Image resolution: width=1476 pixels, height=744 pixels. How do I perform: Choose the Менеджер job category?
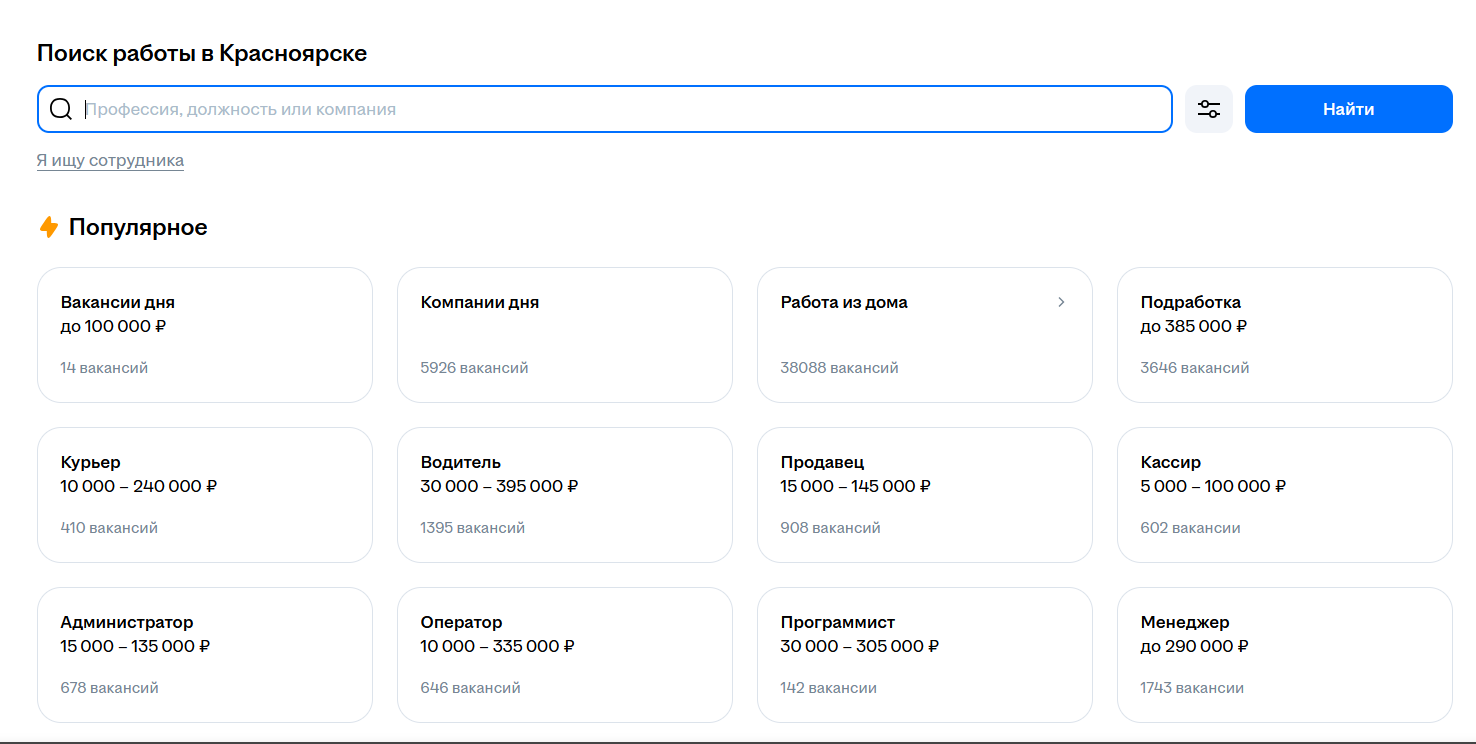pos(1285,655)
